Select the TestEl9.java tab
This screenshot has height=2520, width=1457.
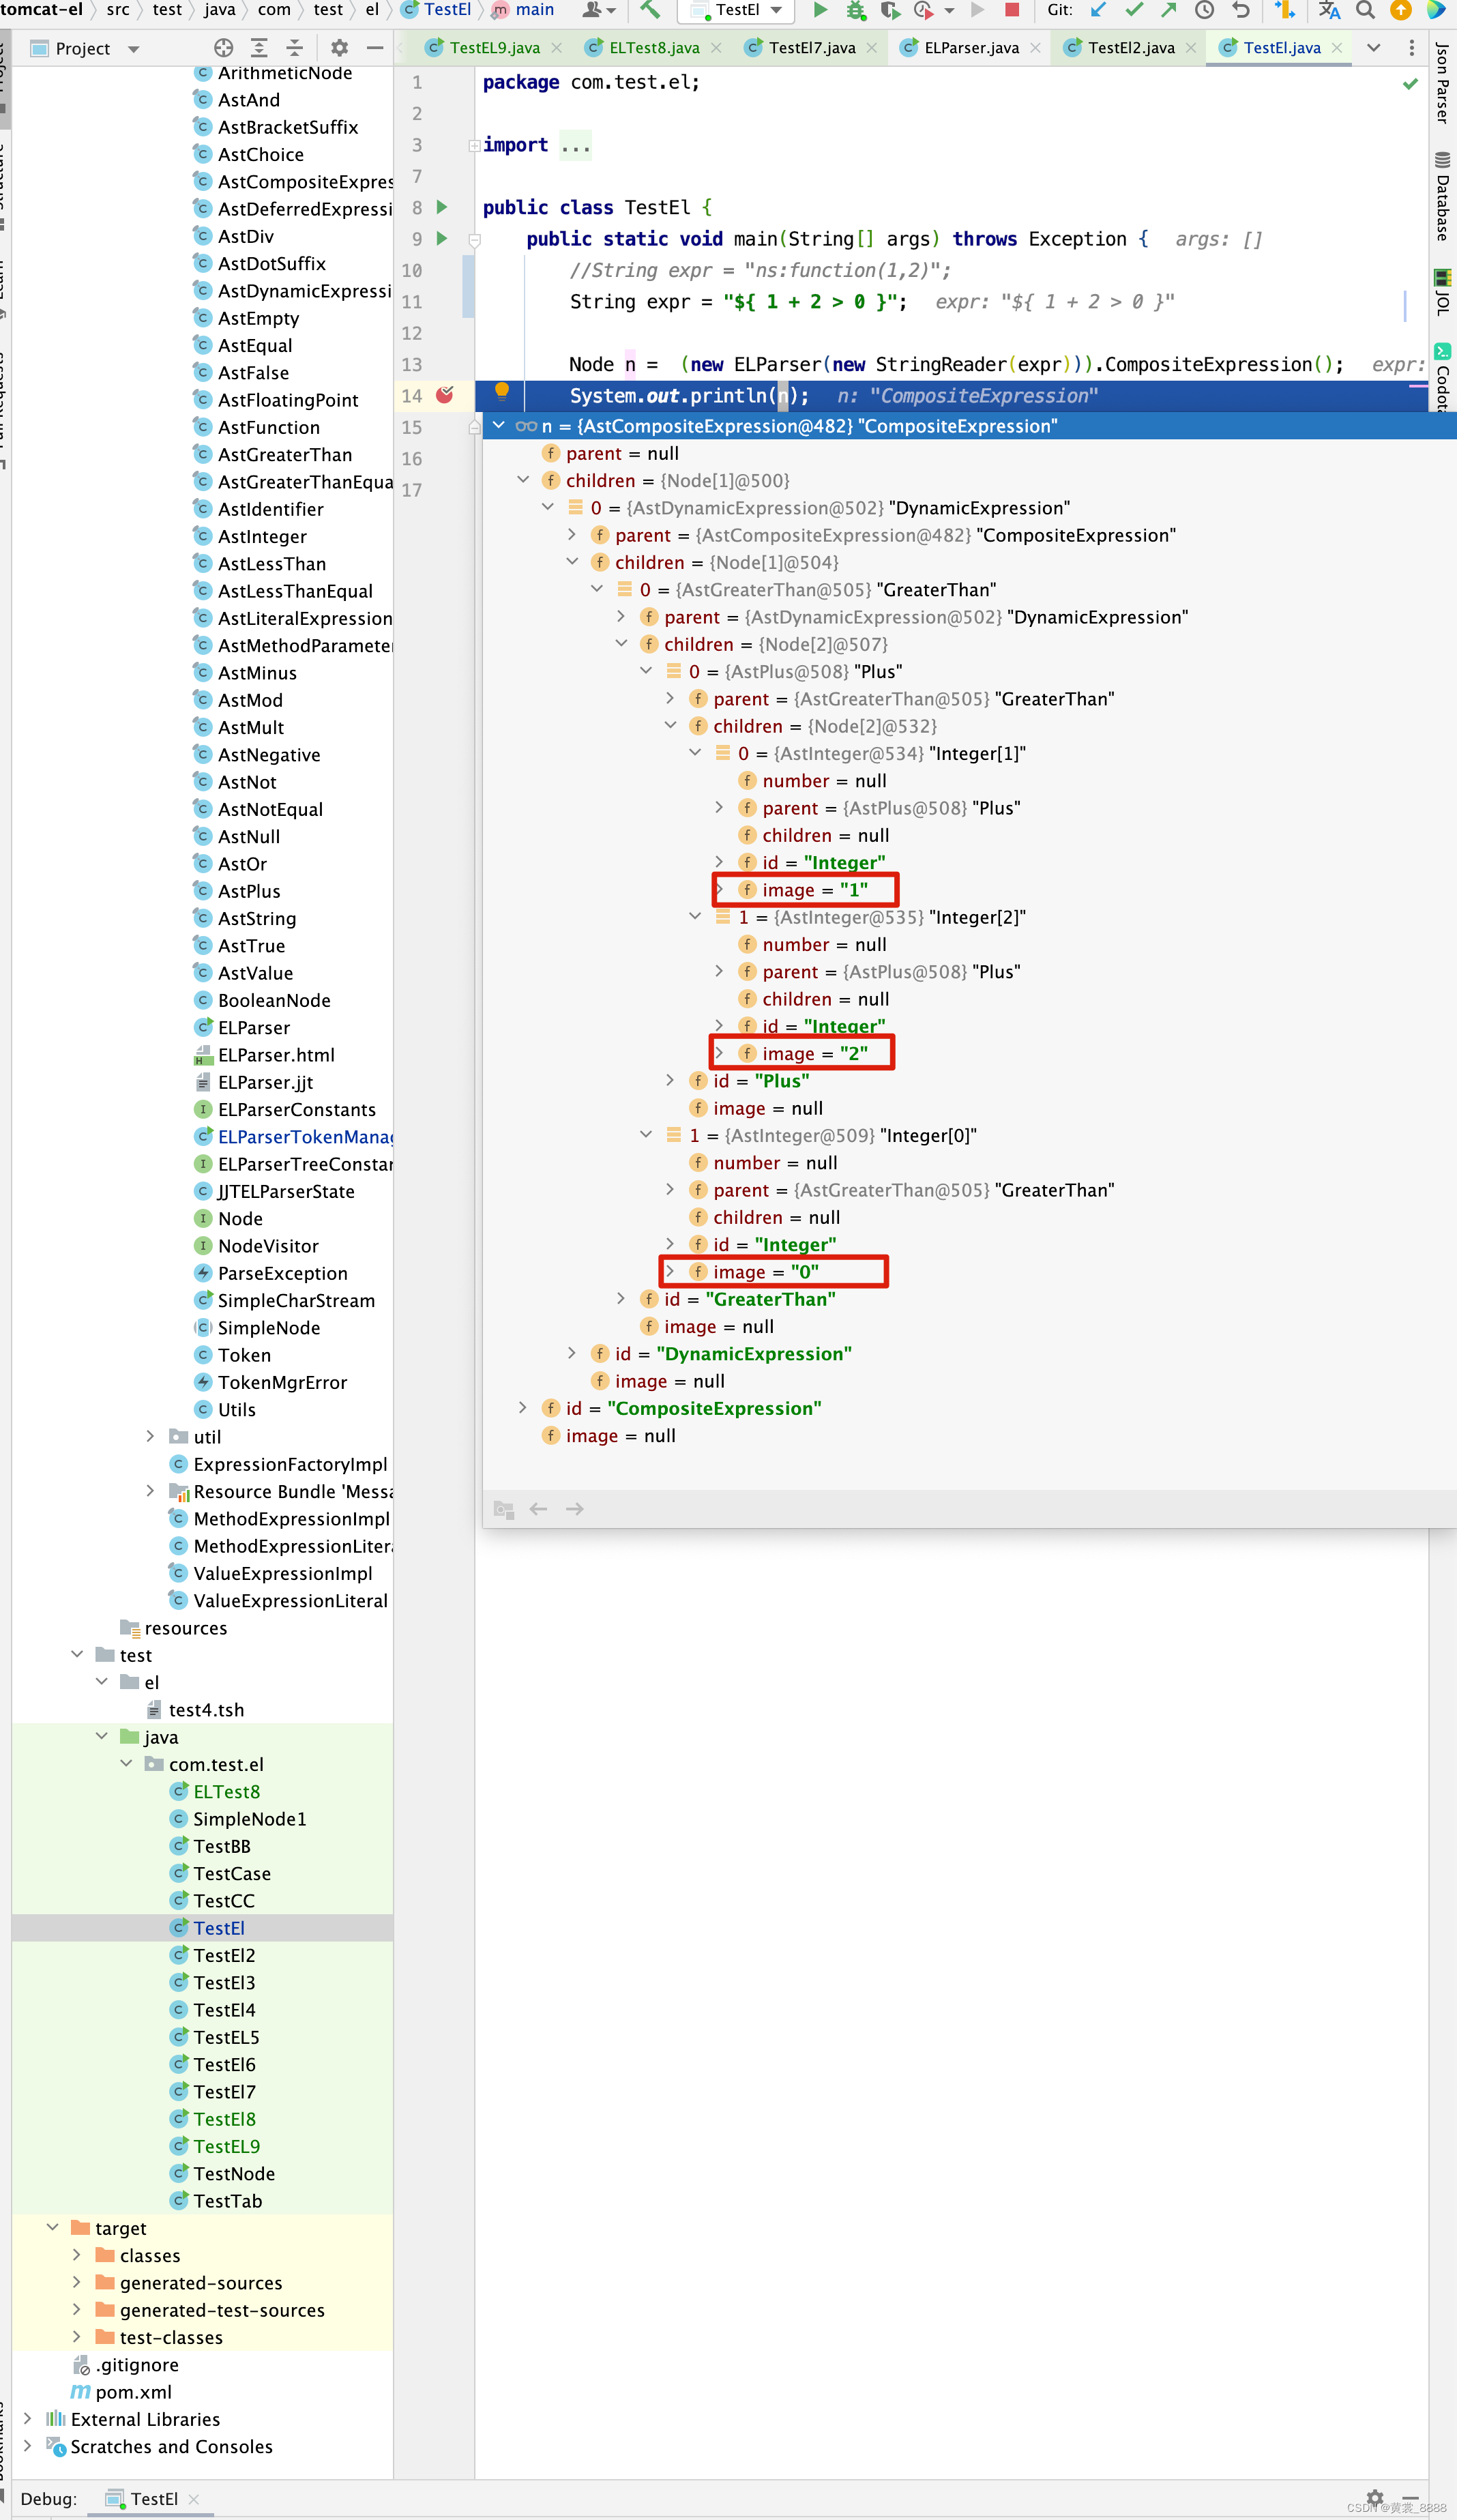click(460, 47)
